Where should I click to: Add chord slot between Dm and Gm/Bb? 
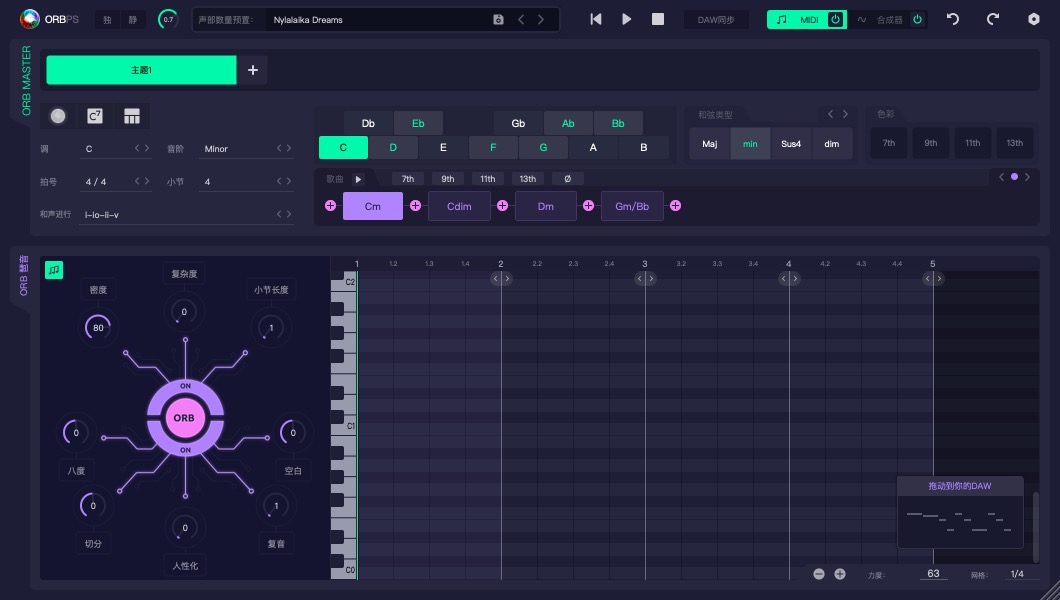pos(589,206)
